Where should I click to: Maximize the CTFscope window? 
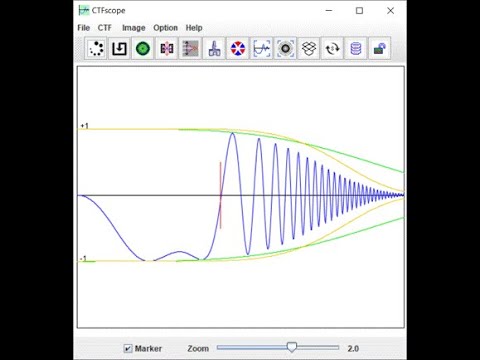[359, 11]
